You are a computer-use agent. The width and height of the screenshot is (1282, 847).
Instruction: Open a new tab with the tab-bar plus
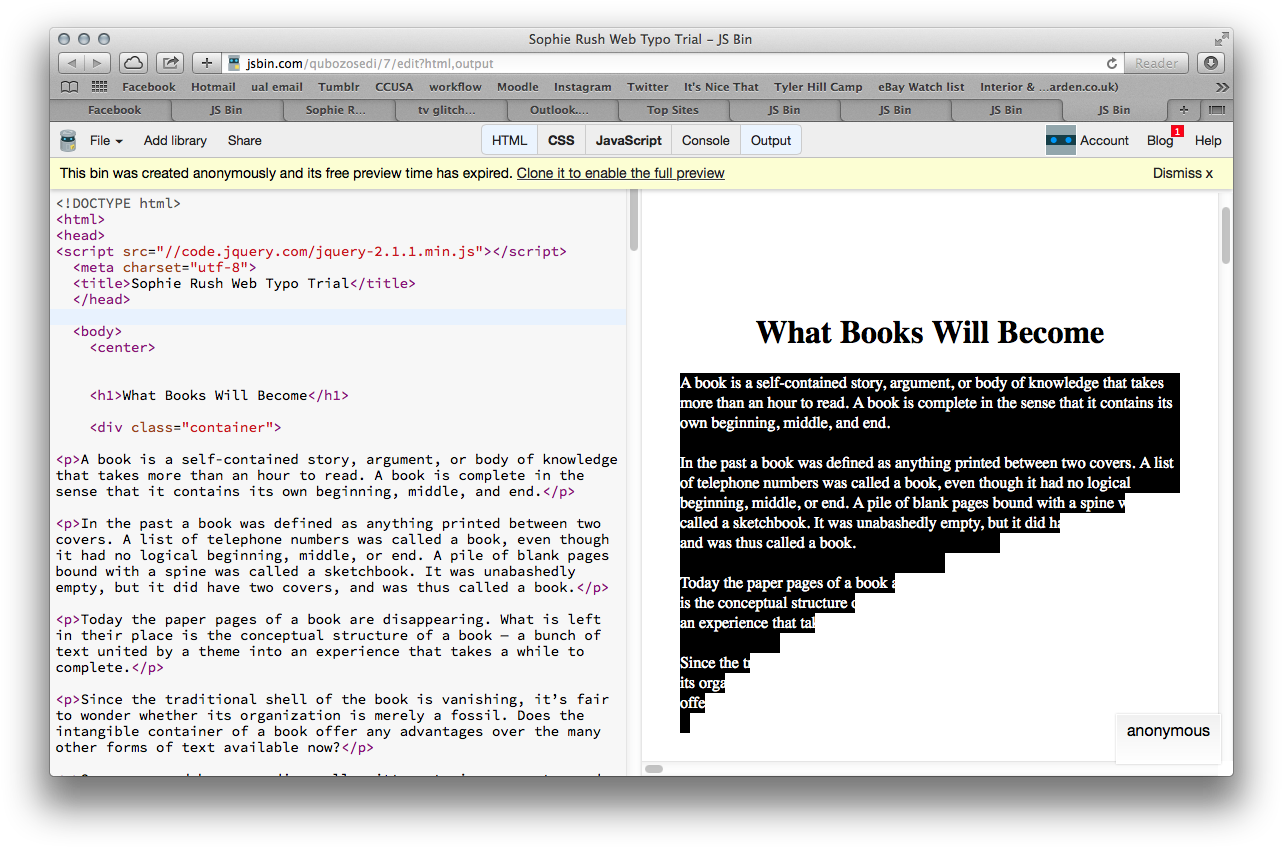(1184, 110)
